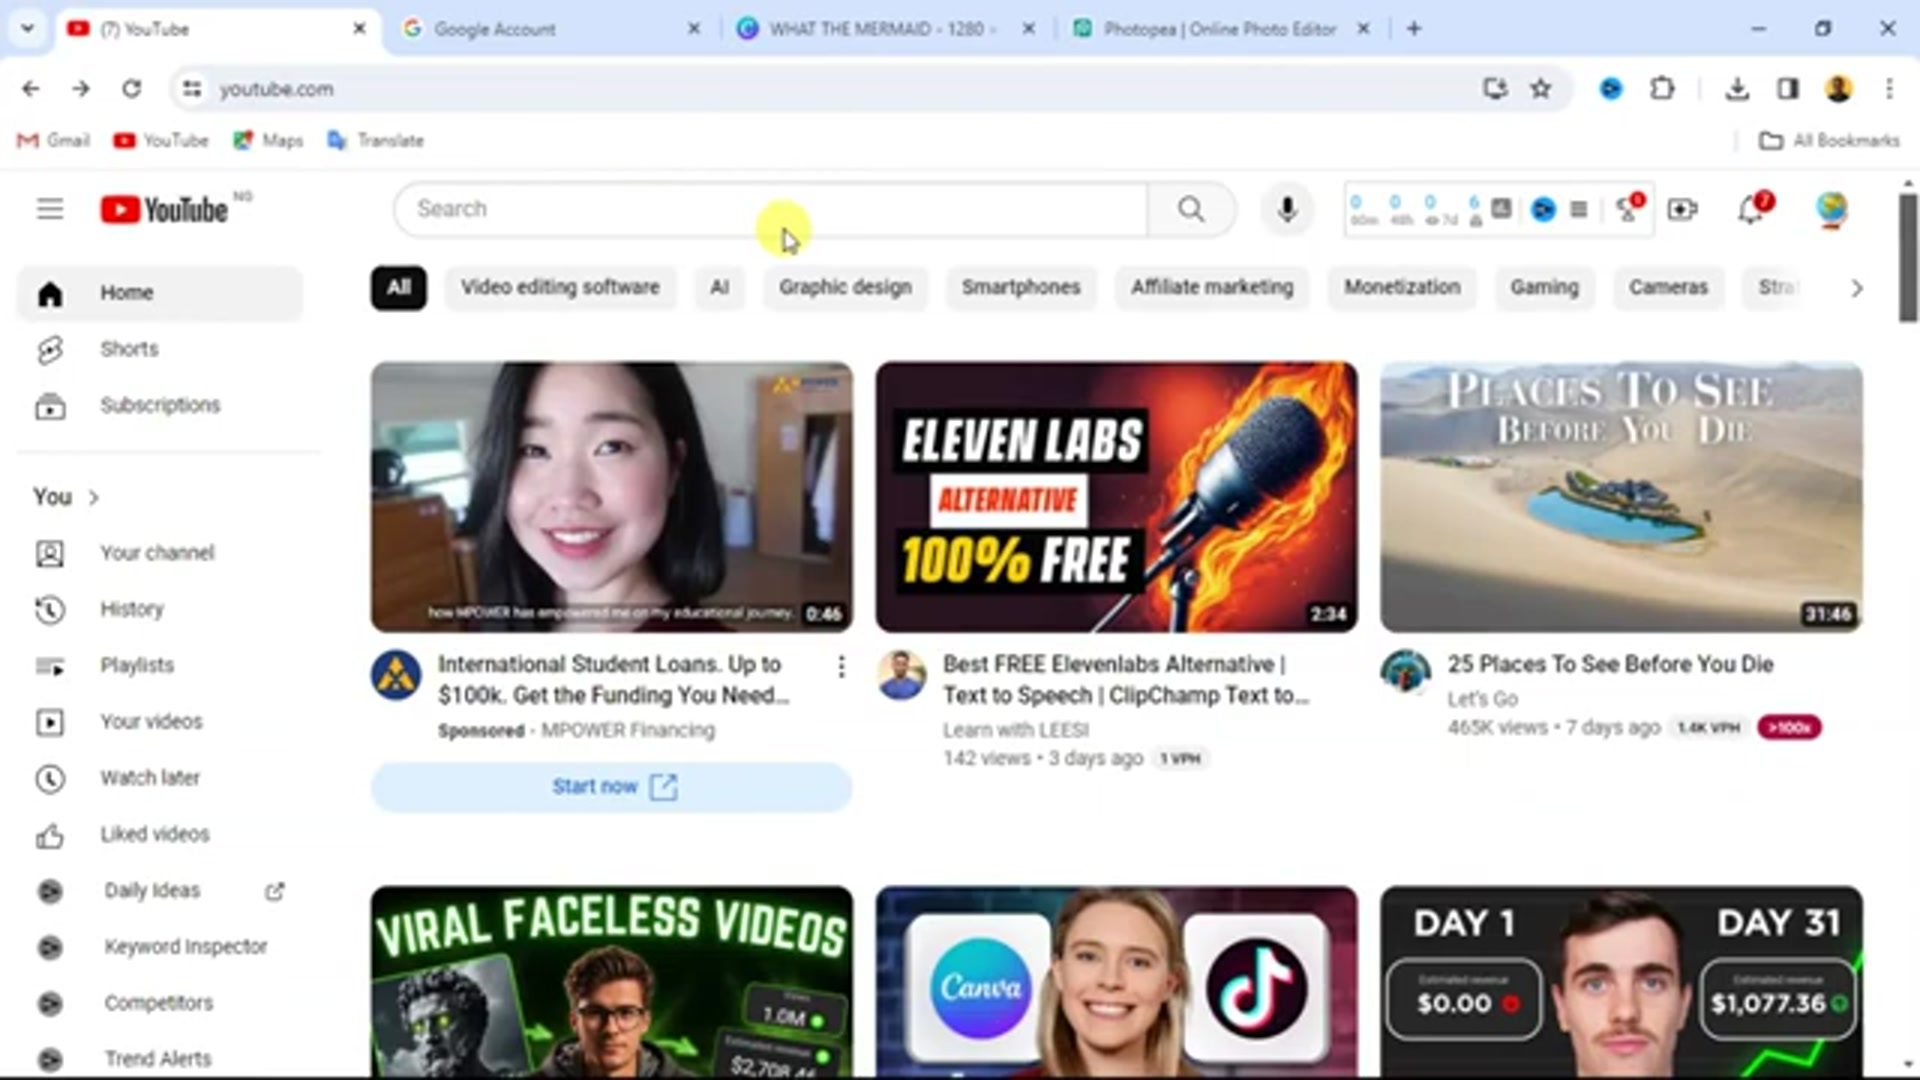
Task: Click the History clock icon
Action: 50,610
